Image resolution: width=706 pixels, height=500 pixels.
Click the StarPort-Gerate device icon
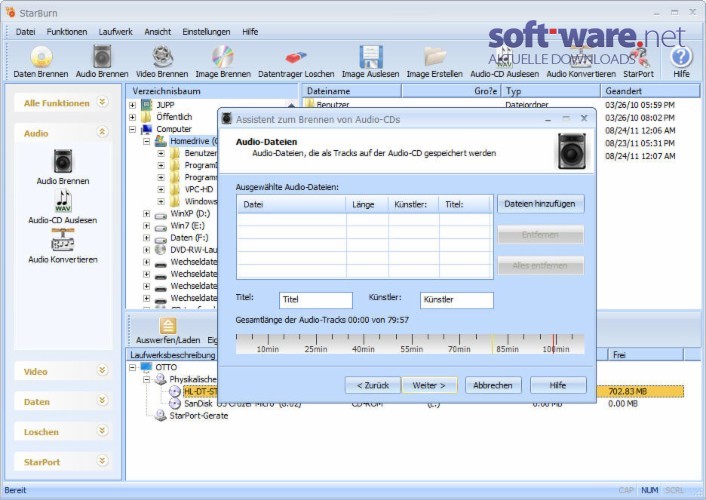click(160, 415)
